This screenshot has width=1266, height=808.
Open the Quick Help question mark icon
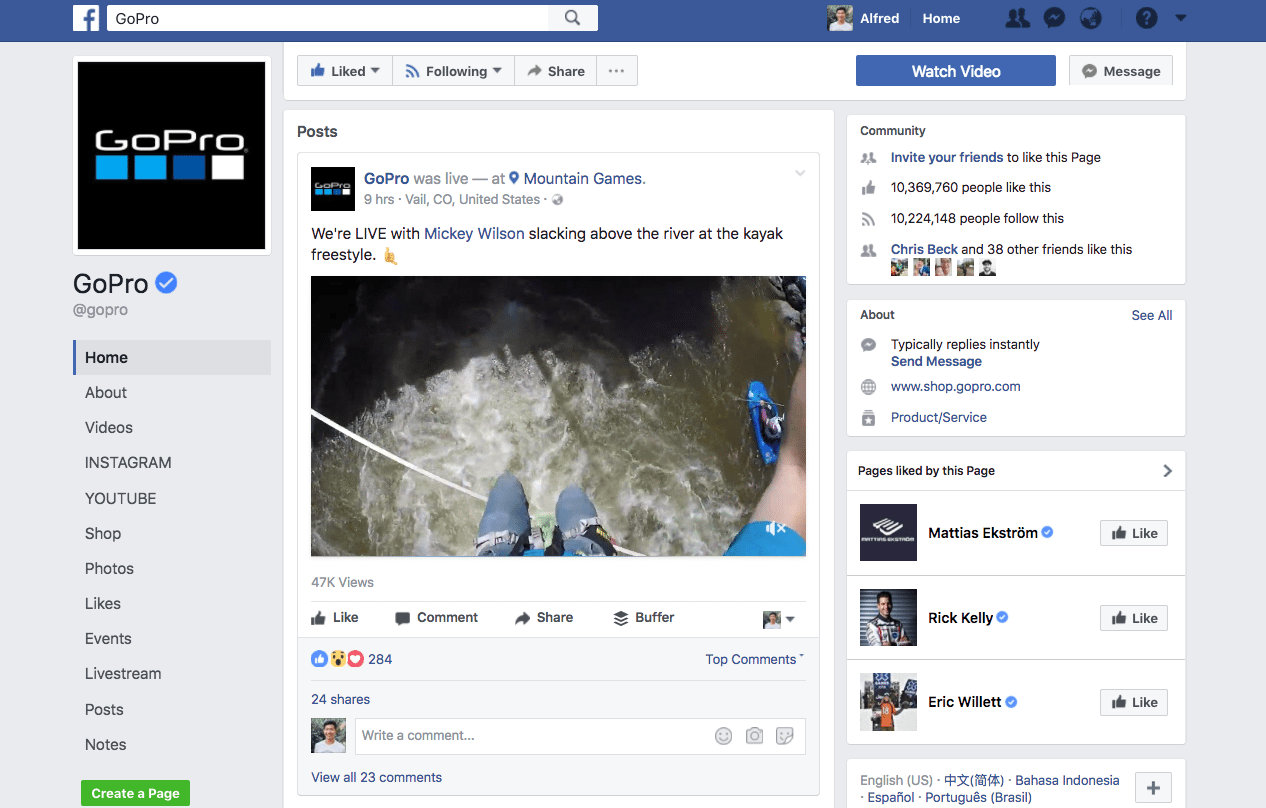(1145, 18)
